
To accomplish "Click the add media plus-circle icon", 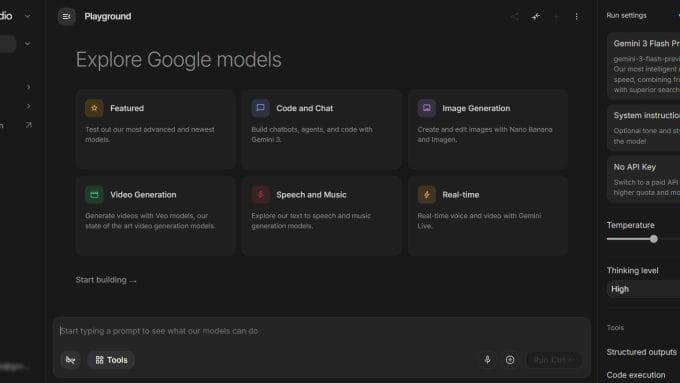I will tap(510, 360).
